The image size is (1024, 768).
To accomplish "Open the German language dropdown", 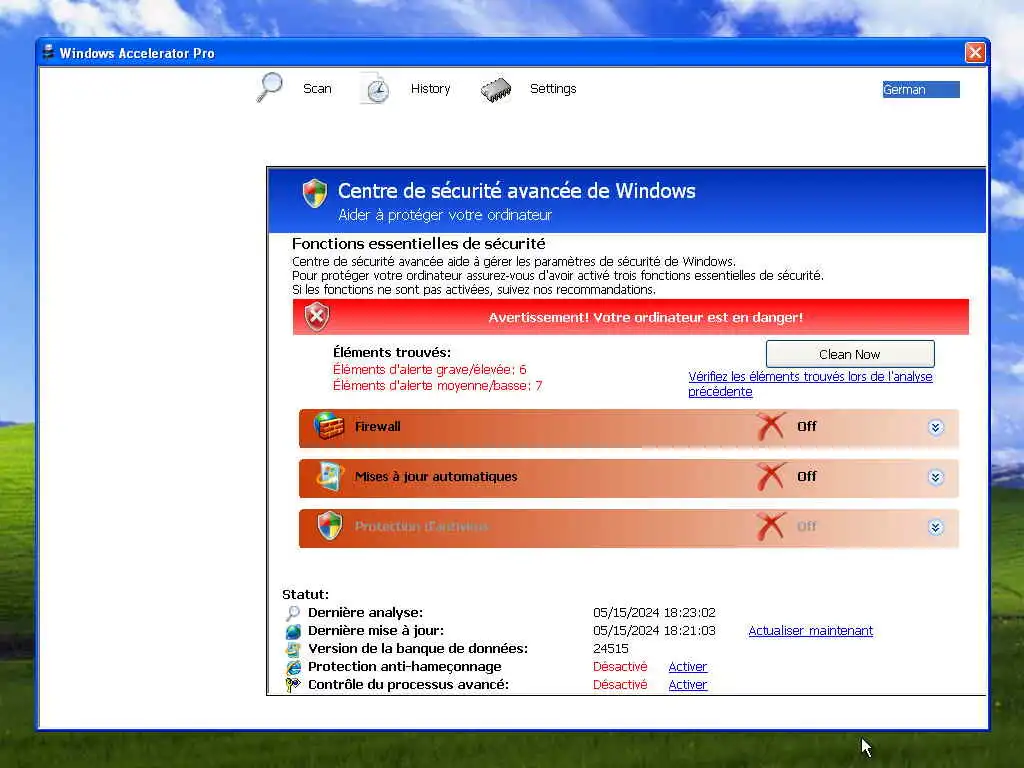I will click(x=921, y=89).
